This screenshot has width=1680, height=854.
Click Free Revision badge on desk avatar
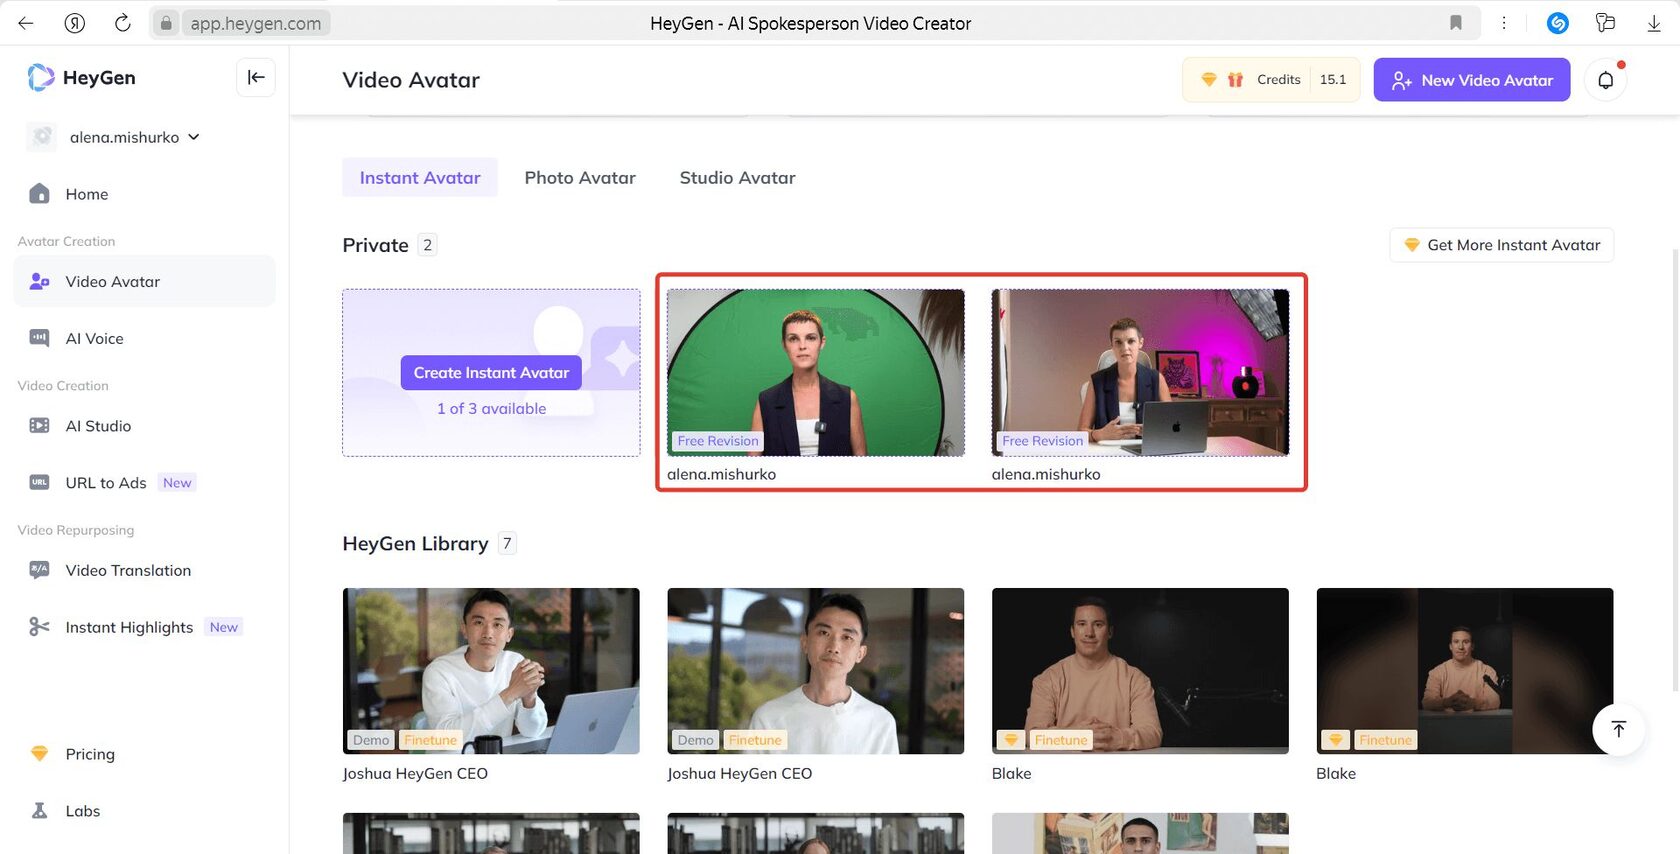(x=1042, y=441)
